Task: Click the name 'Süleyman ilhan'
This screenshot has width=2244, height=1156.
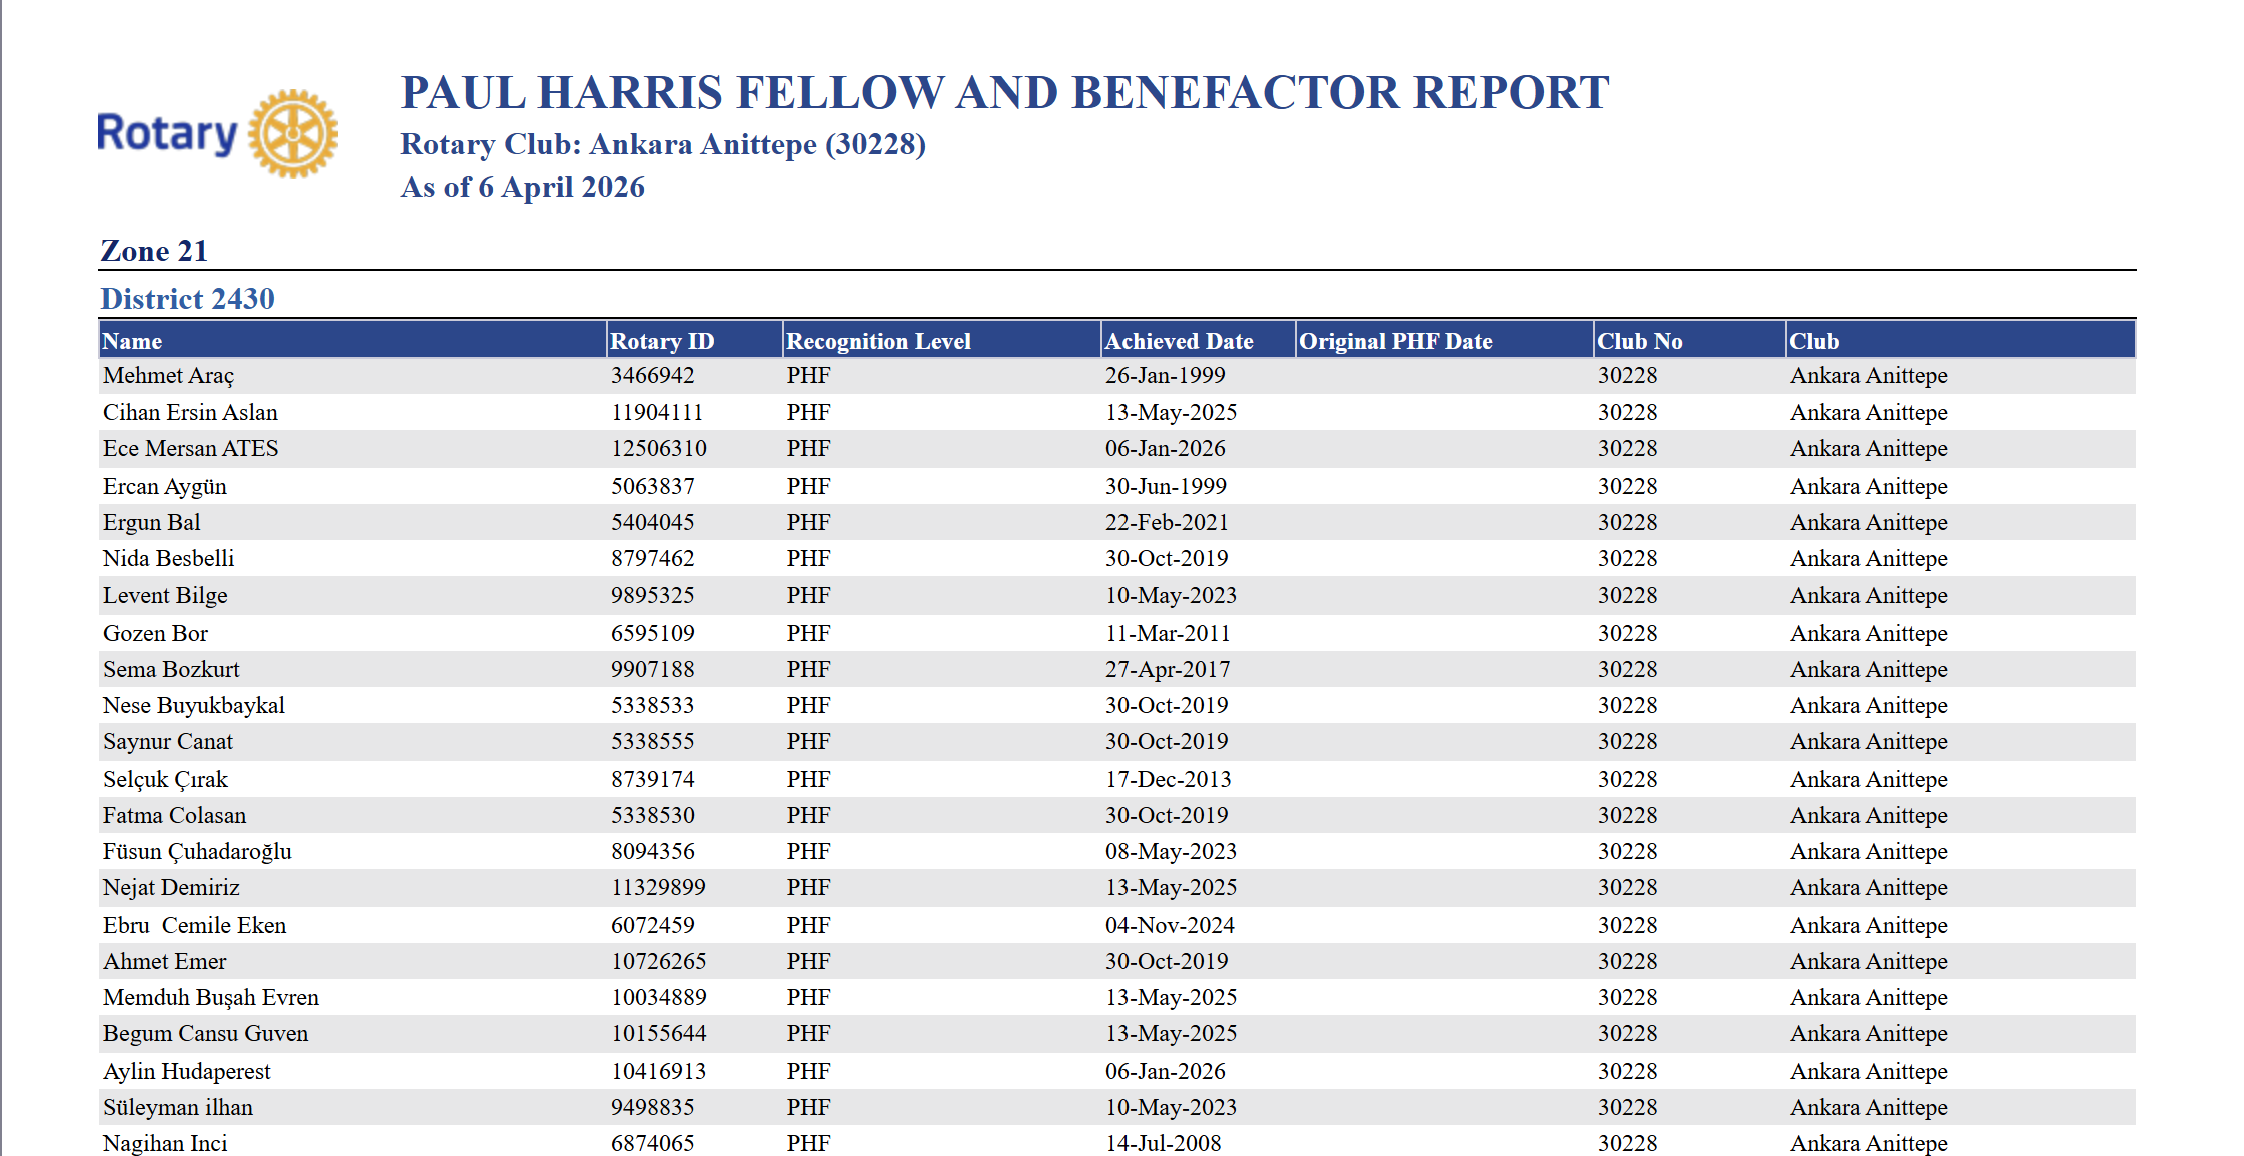Action: click(x=178, y=1107)
